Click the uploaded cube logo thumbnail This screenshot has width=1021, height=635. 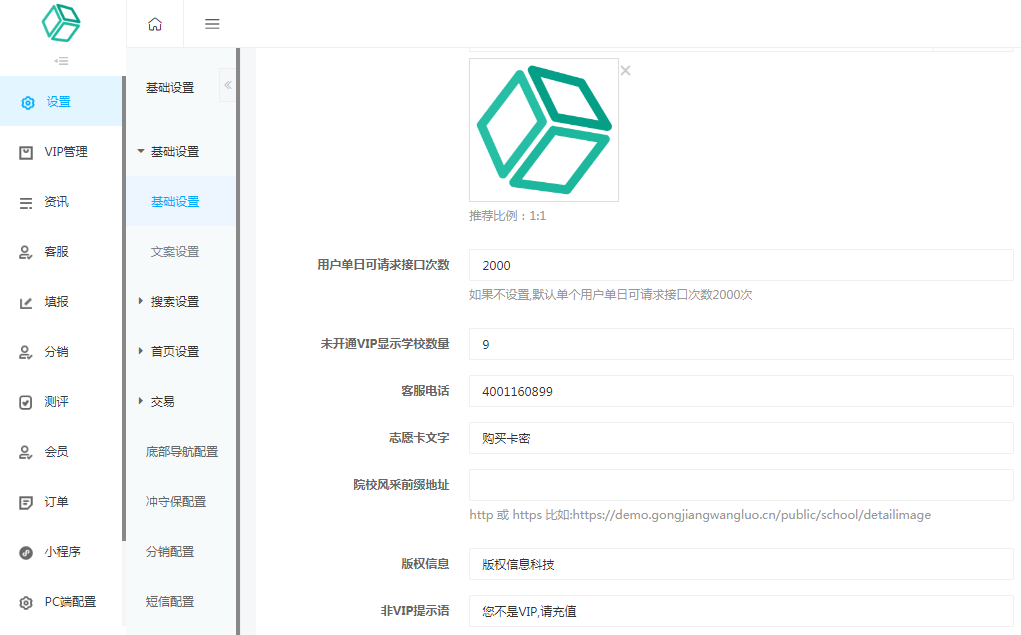544,130
